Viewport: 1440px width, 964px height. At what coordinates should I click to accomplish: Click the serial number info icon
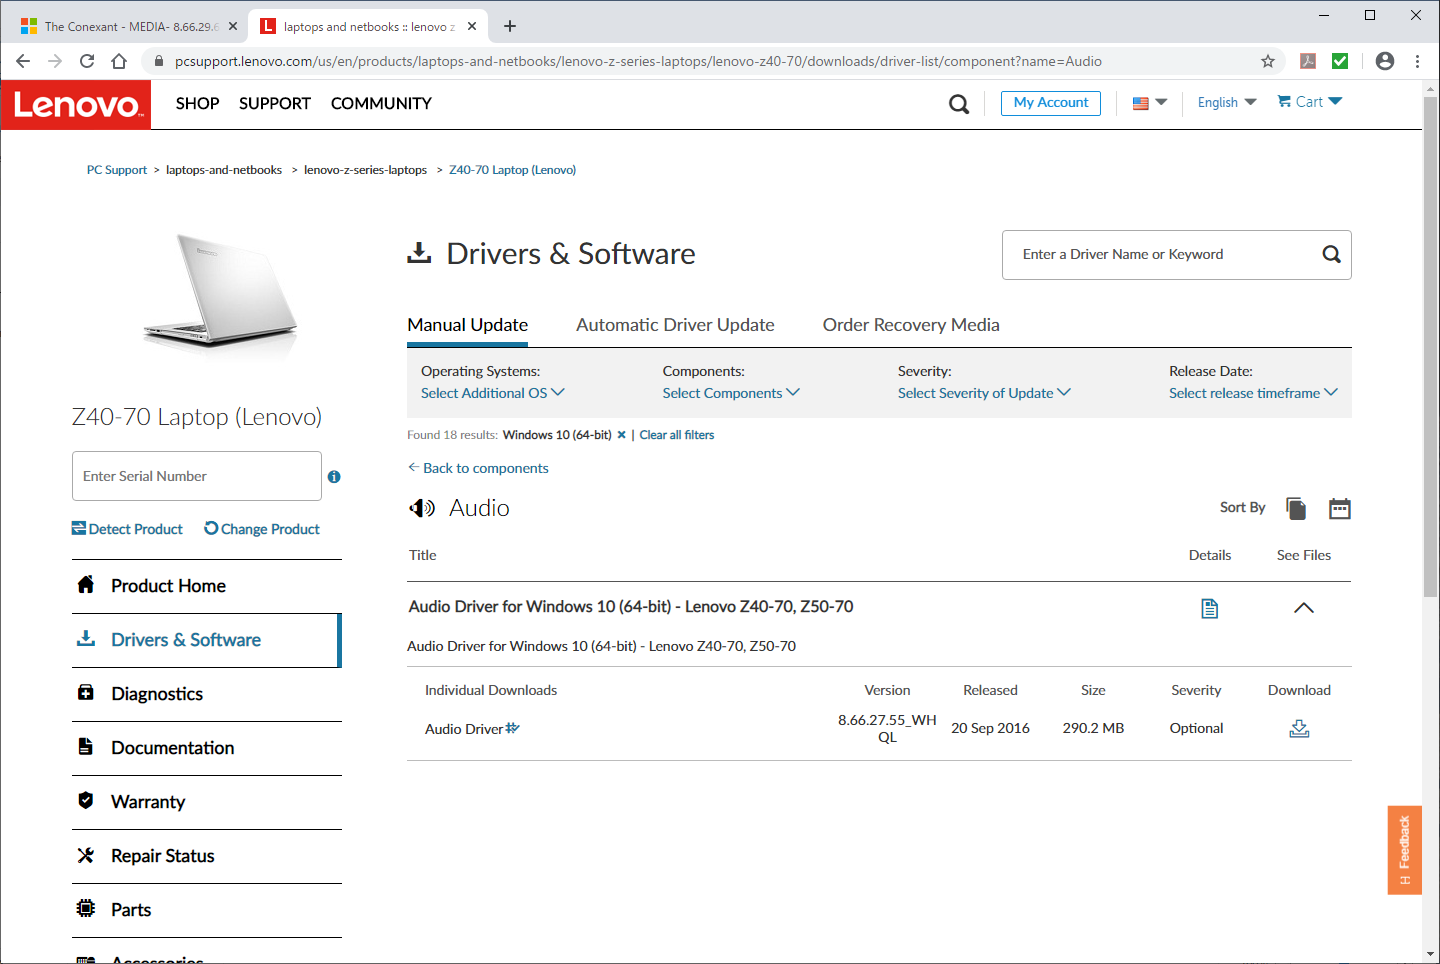point(334,477)
